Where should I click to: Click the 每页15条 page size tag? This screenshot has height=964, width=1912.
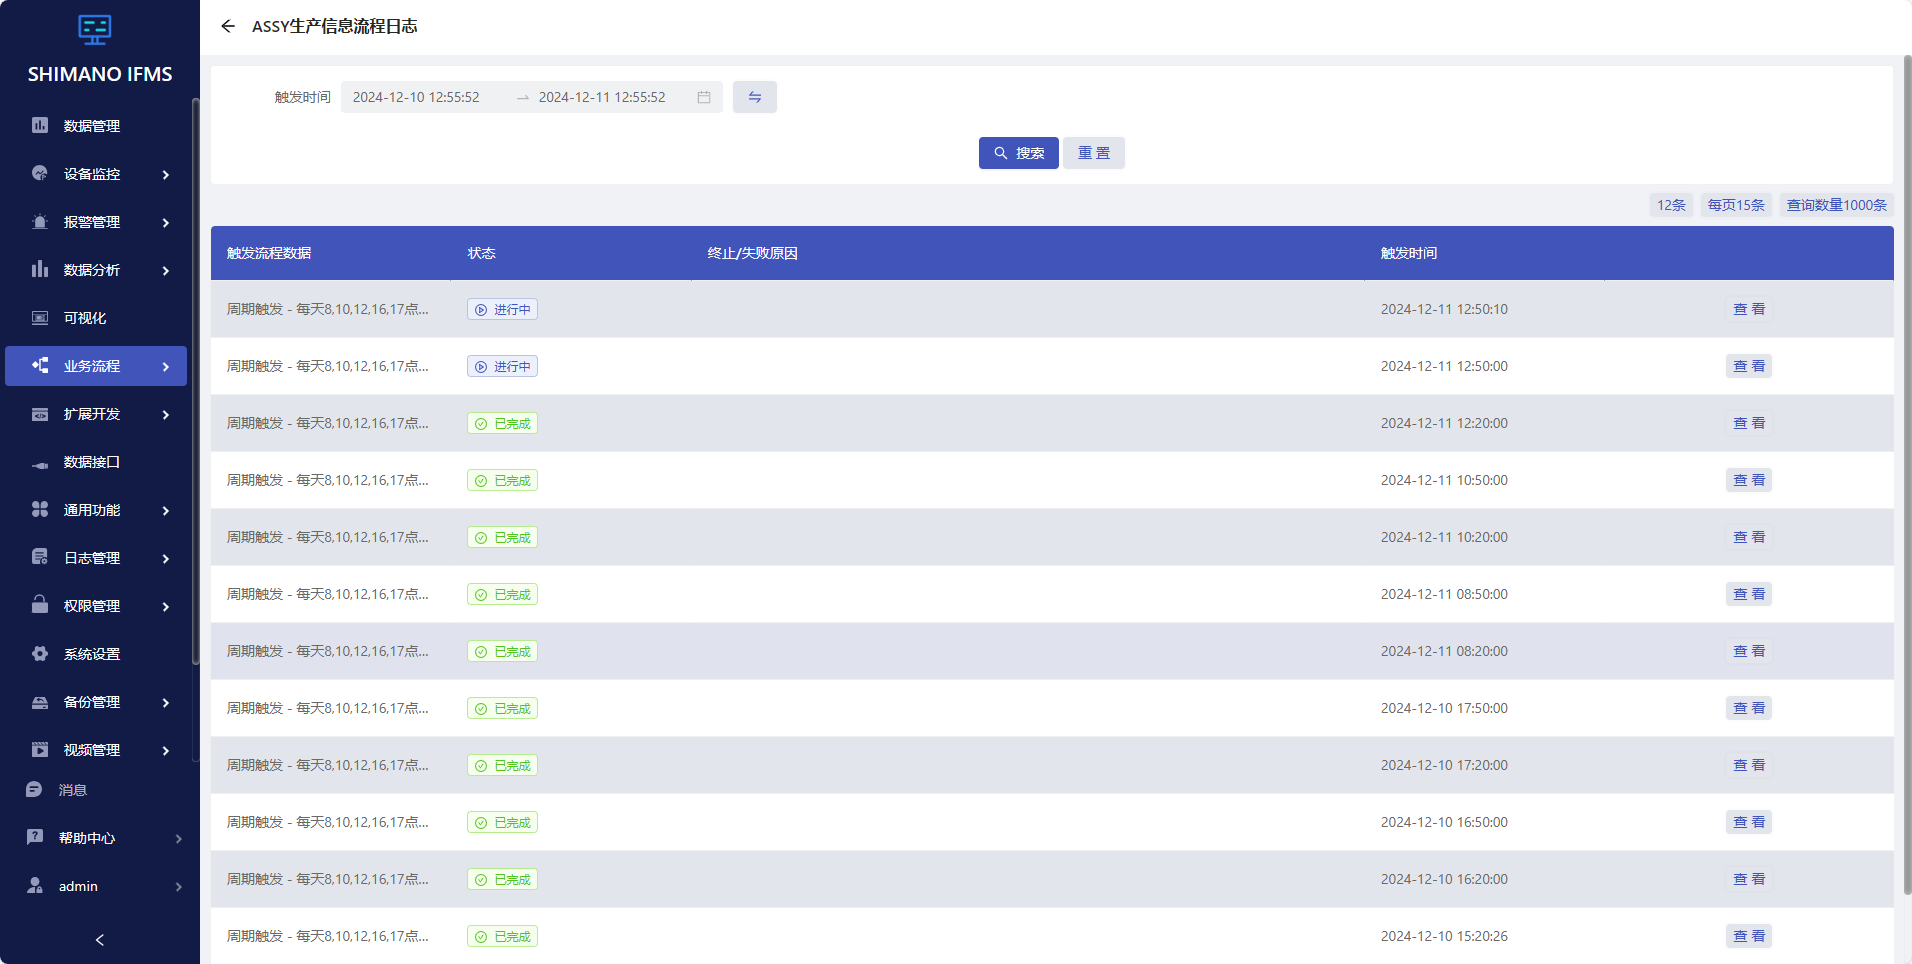(x=1736, y=205)
